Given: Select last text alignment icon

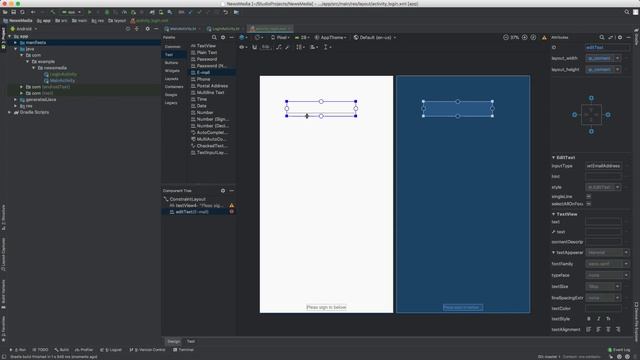Looking at the screenshot, I should pos(618,329).
